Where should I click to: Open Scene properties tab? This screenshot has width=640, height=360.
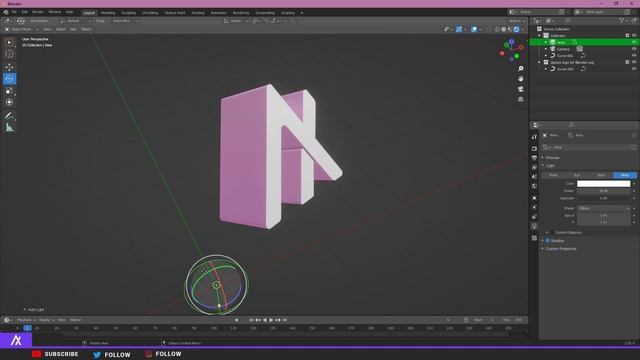click(x=534, y=177)
